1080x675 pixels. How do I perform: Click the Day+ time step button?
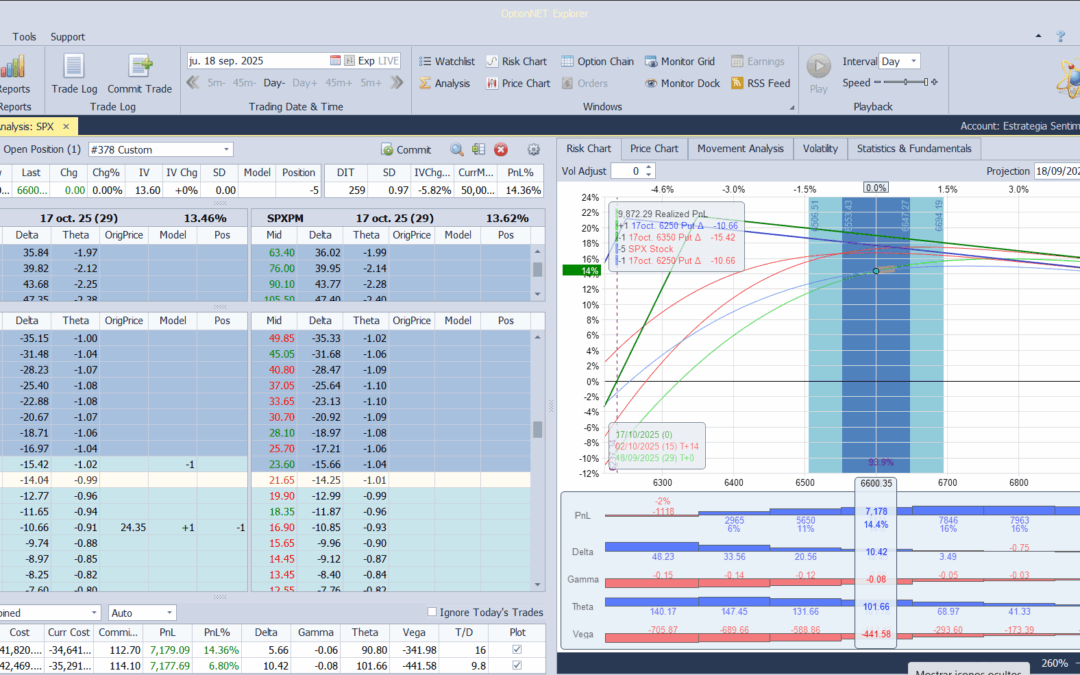pos(304,83)
